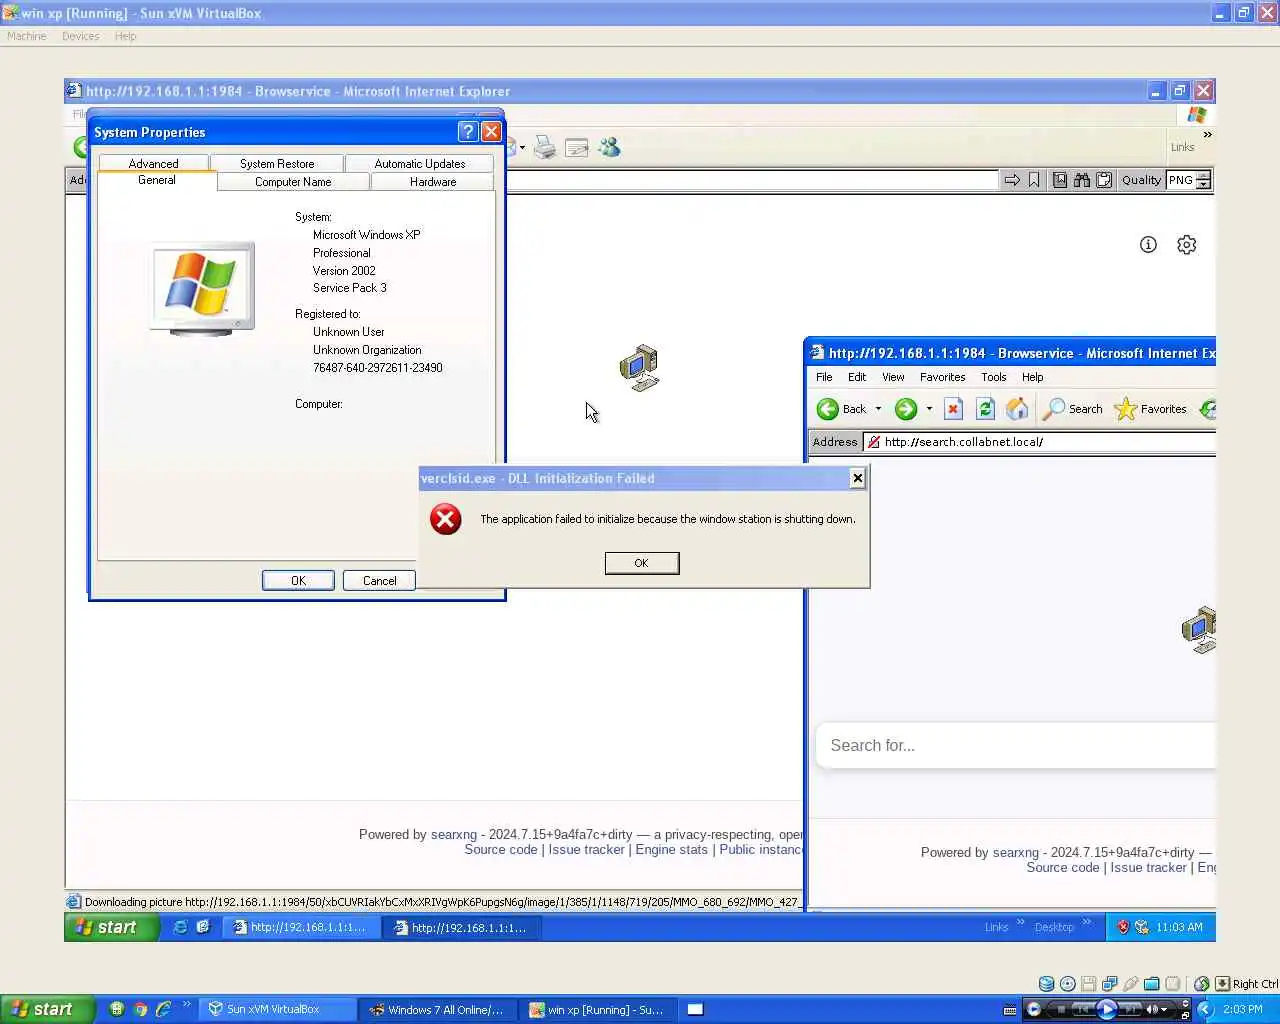Open File menu in inner IE window
Viewport: 1280px width, 1024px height.
824,377
